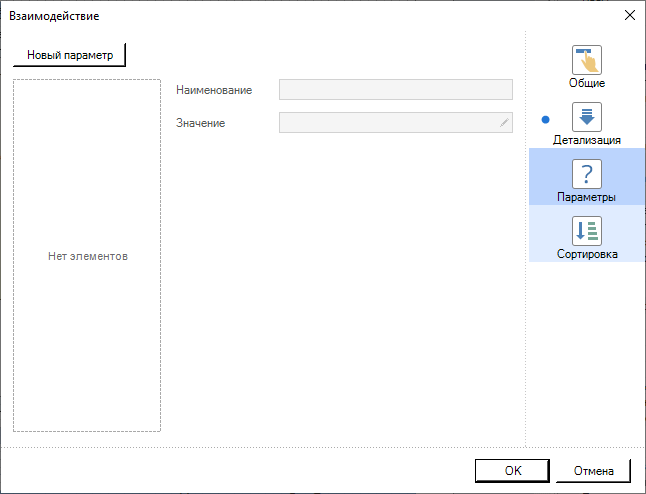Click the Отмена button
The image size is (646, 494).
[593, 471]
